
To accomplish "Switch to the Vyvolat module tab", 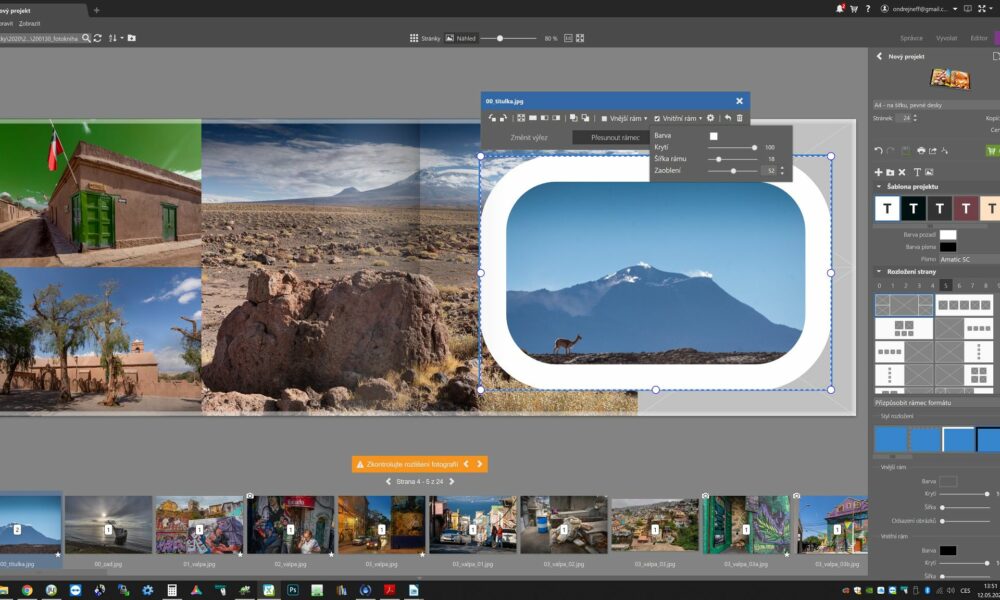I will pos(946,38).
